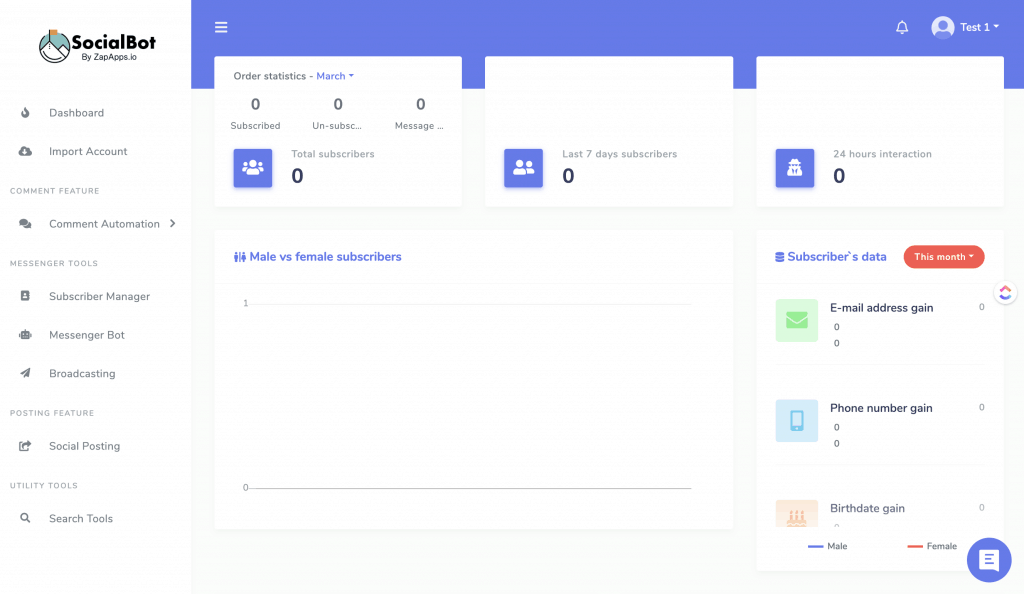
Task: Open the March month dropdown
Action: tap(335, 76)
